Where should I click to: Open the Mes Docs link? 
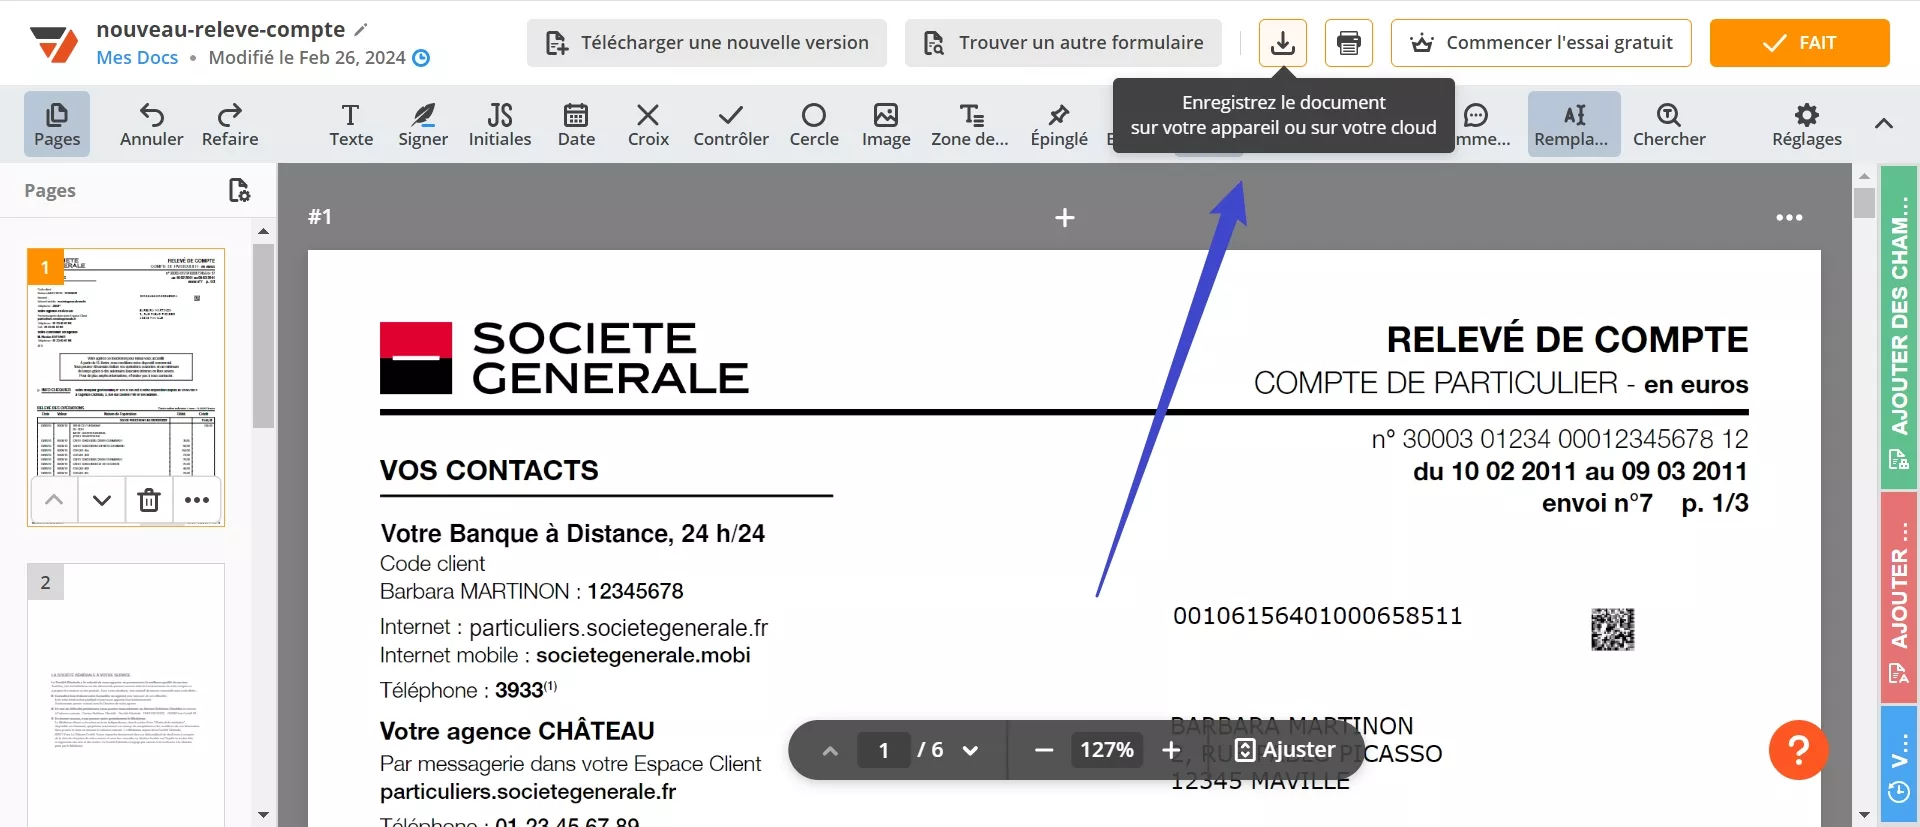137,58
